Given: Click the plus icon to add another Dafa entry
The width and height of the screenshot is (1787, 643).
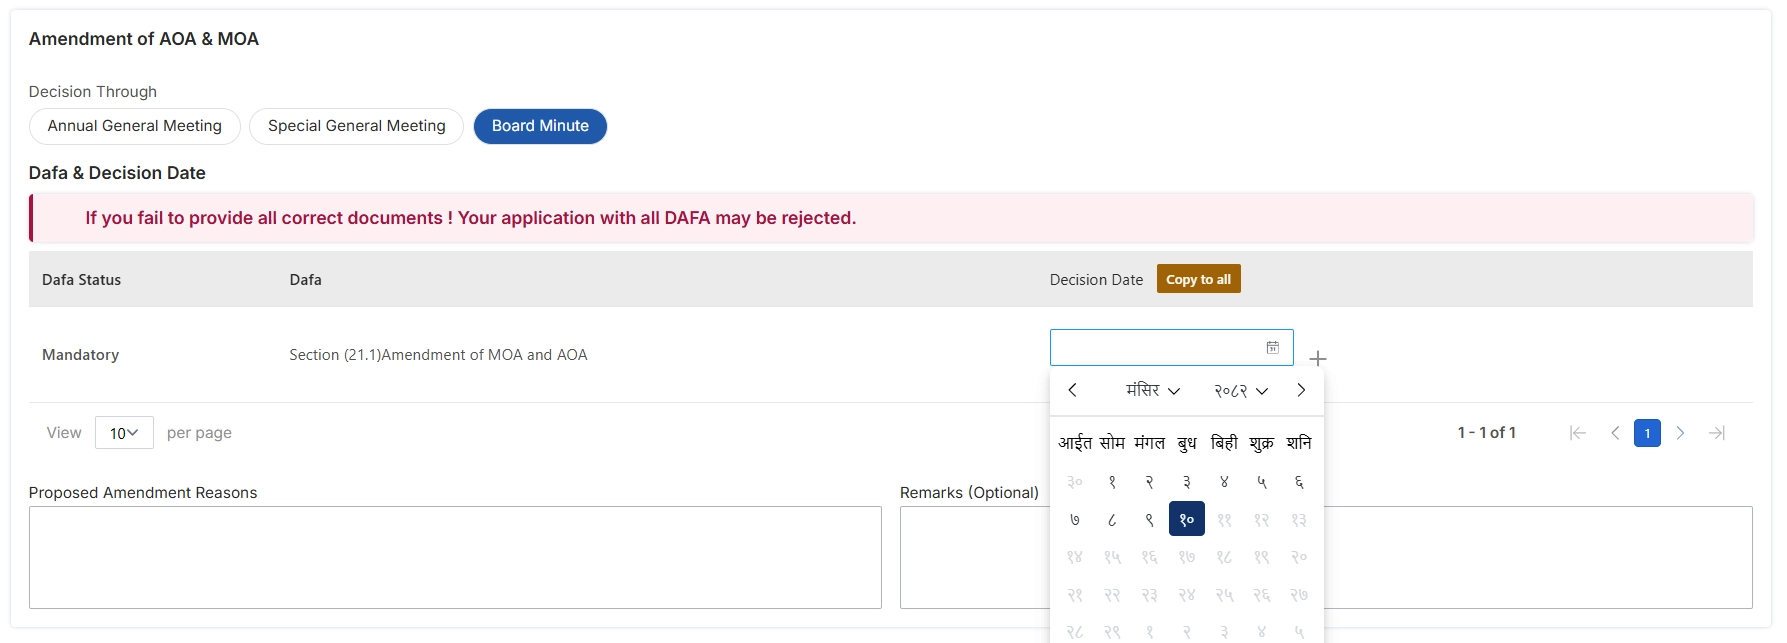Looking at the screenshot, I should click(1318, 357).
